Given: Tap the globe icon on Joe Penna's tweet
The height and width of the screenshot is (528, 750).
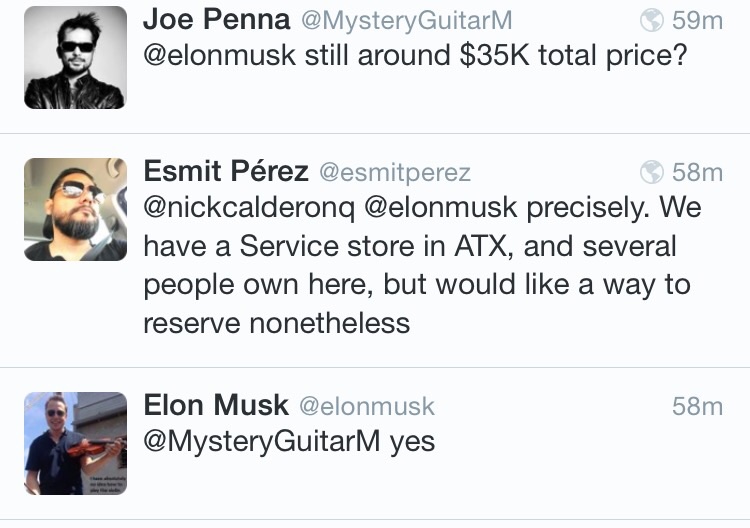Looking at the screenshot, I should pos(651,20).
